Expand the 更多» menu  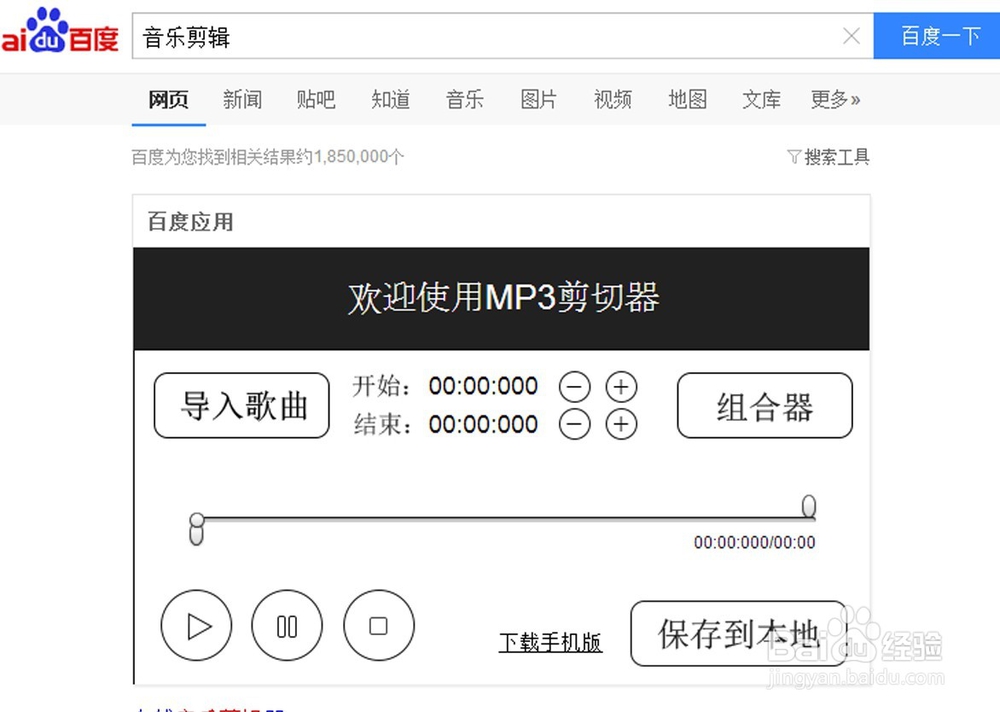click(x=835, y=100)
